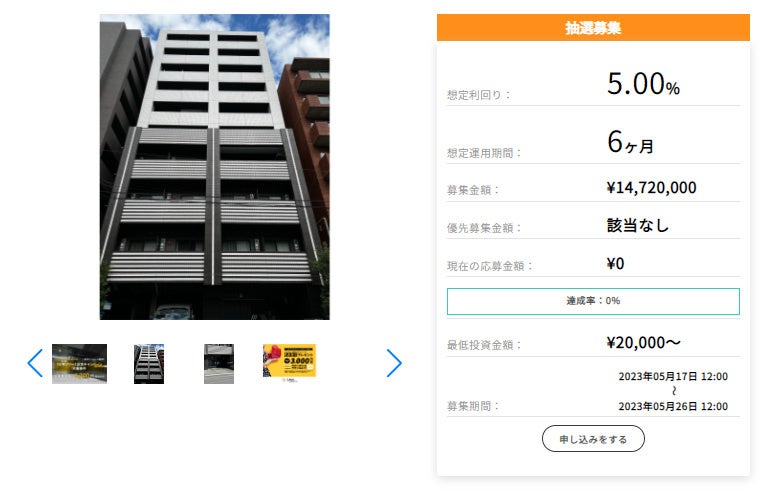The width and height of the screenshot is (780, 498).
Task: Click the 5.00% expected yield value
Action: click(643, 84)
